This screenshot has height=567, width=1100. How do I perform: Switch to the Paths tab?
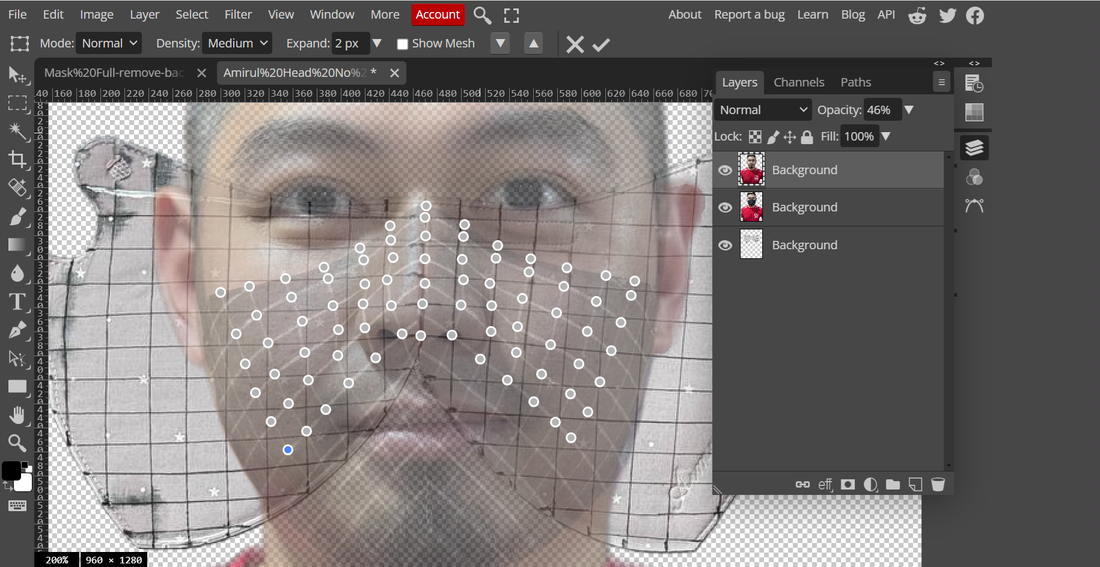point(856,82)
